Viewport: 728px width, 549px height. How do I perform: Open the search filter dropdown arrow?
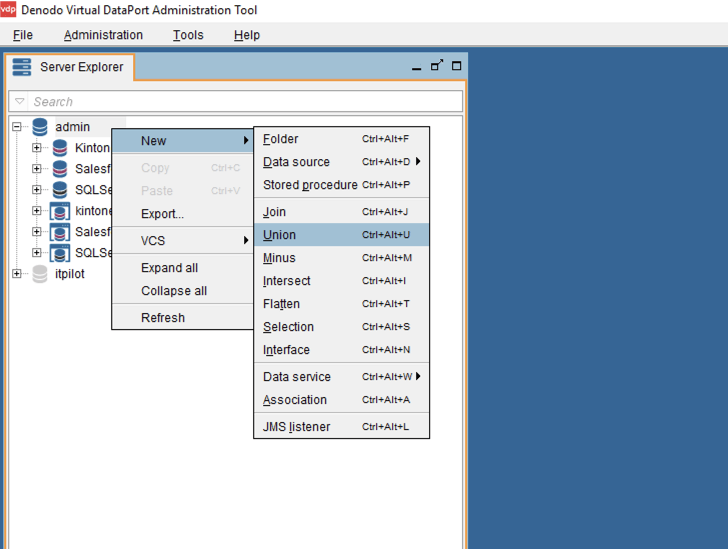pos(20,101)
